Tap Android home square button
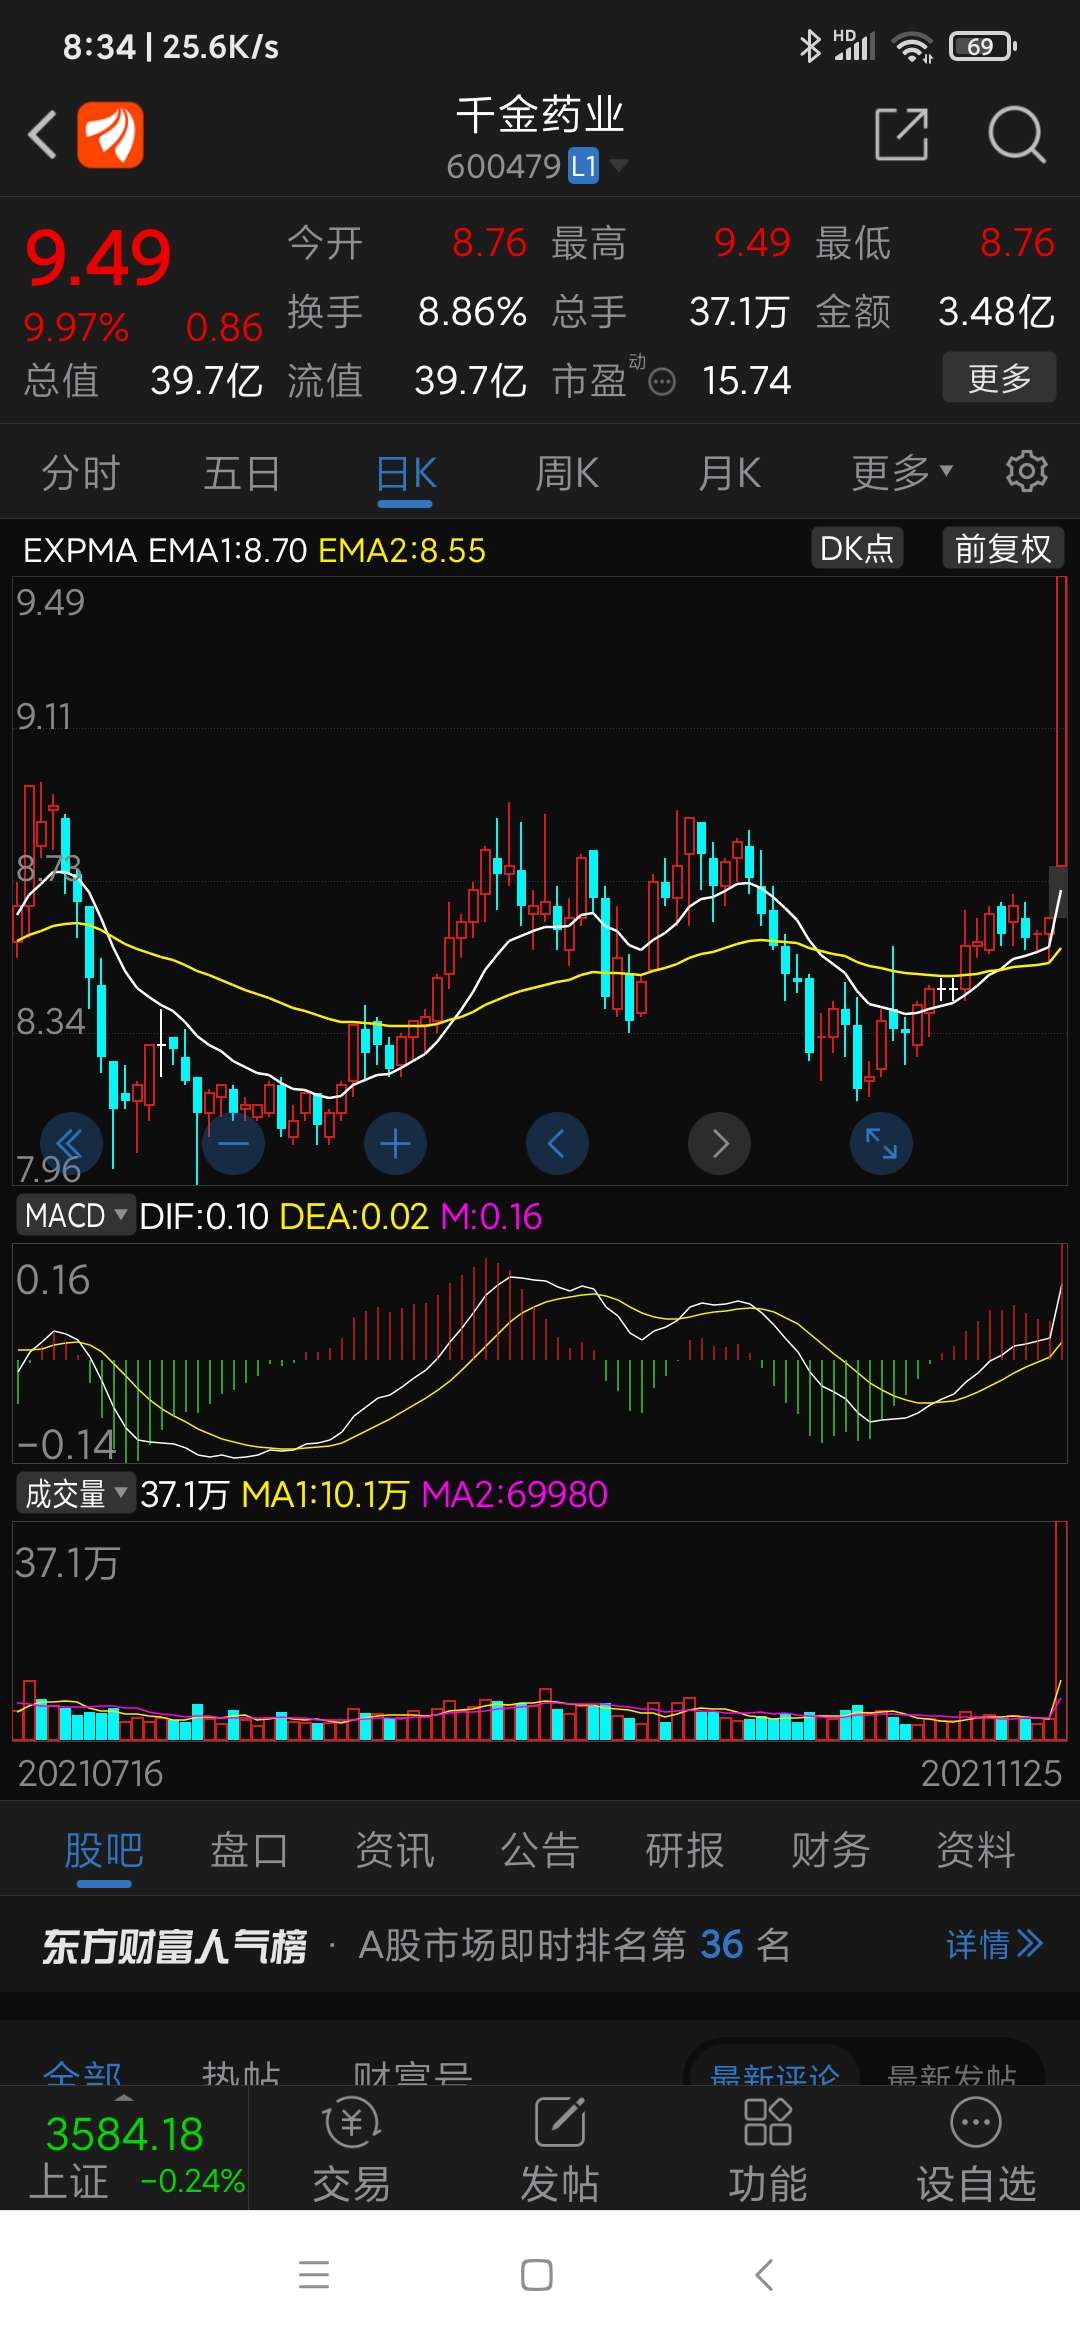Image resolution: width=1080 pixels, height=2340 pixels. 537,2275
